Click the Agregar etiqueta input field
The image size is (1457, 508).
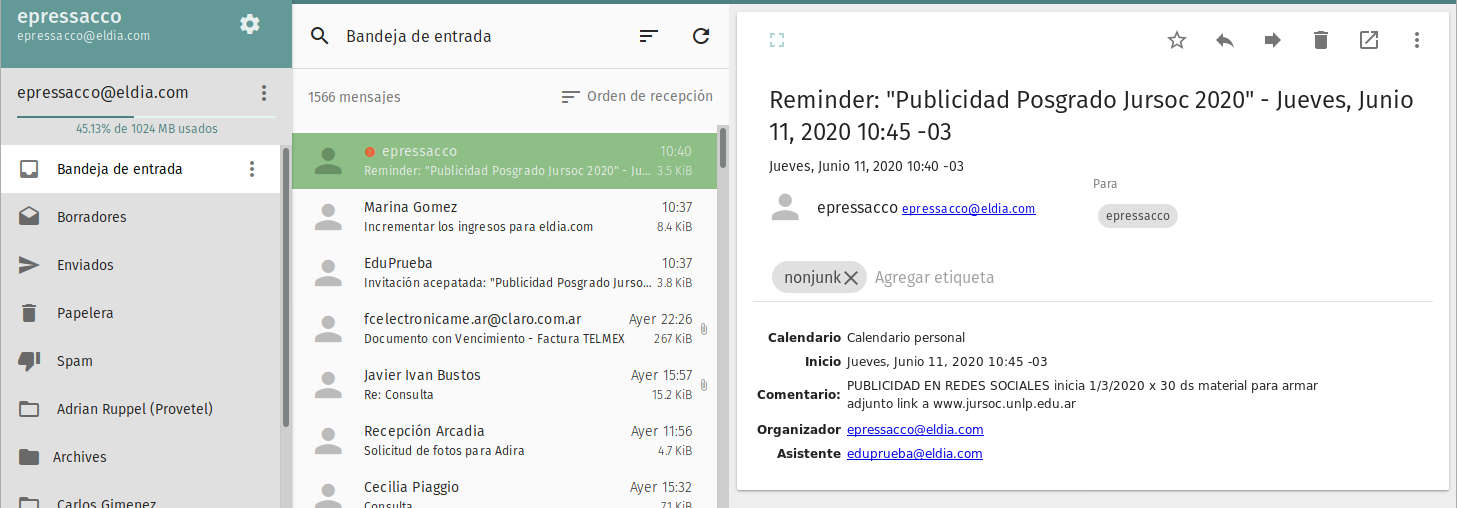click(934, 278)
